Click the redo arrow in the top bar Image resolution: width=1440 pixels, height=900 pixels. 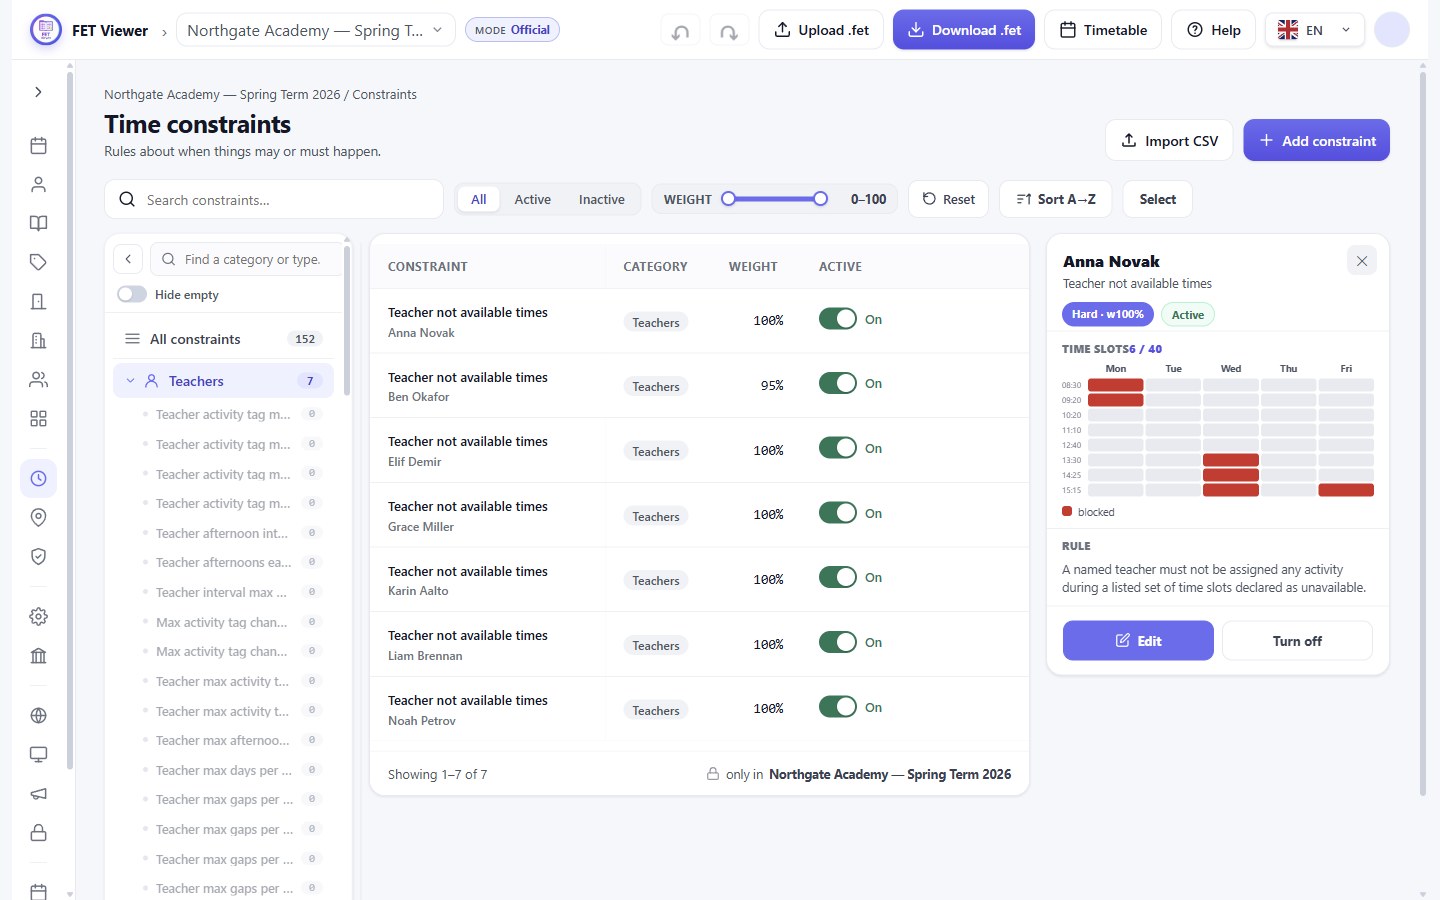tap(729, 31)
